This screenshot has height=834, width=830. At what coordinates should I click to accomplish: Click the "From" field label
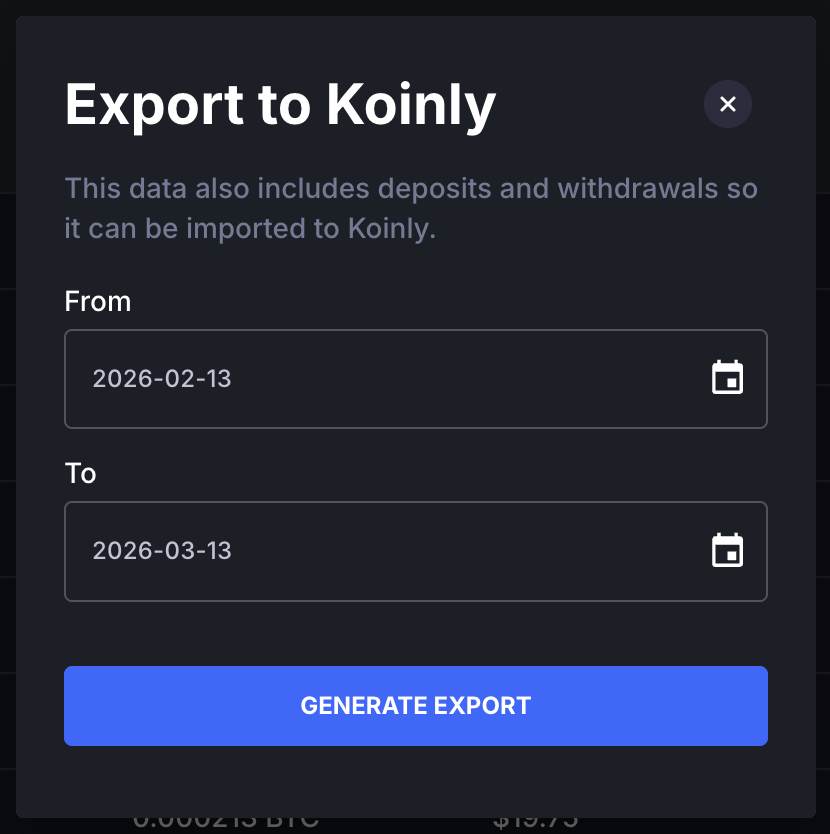coord(98,301)
